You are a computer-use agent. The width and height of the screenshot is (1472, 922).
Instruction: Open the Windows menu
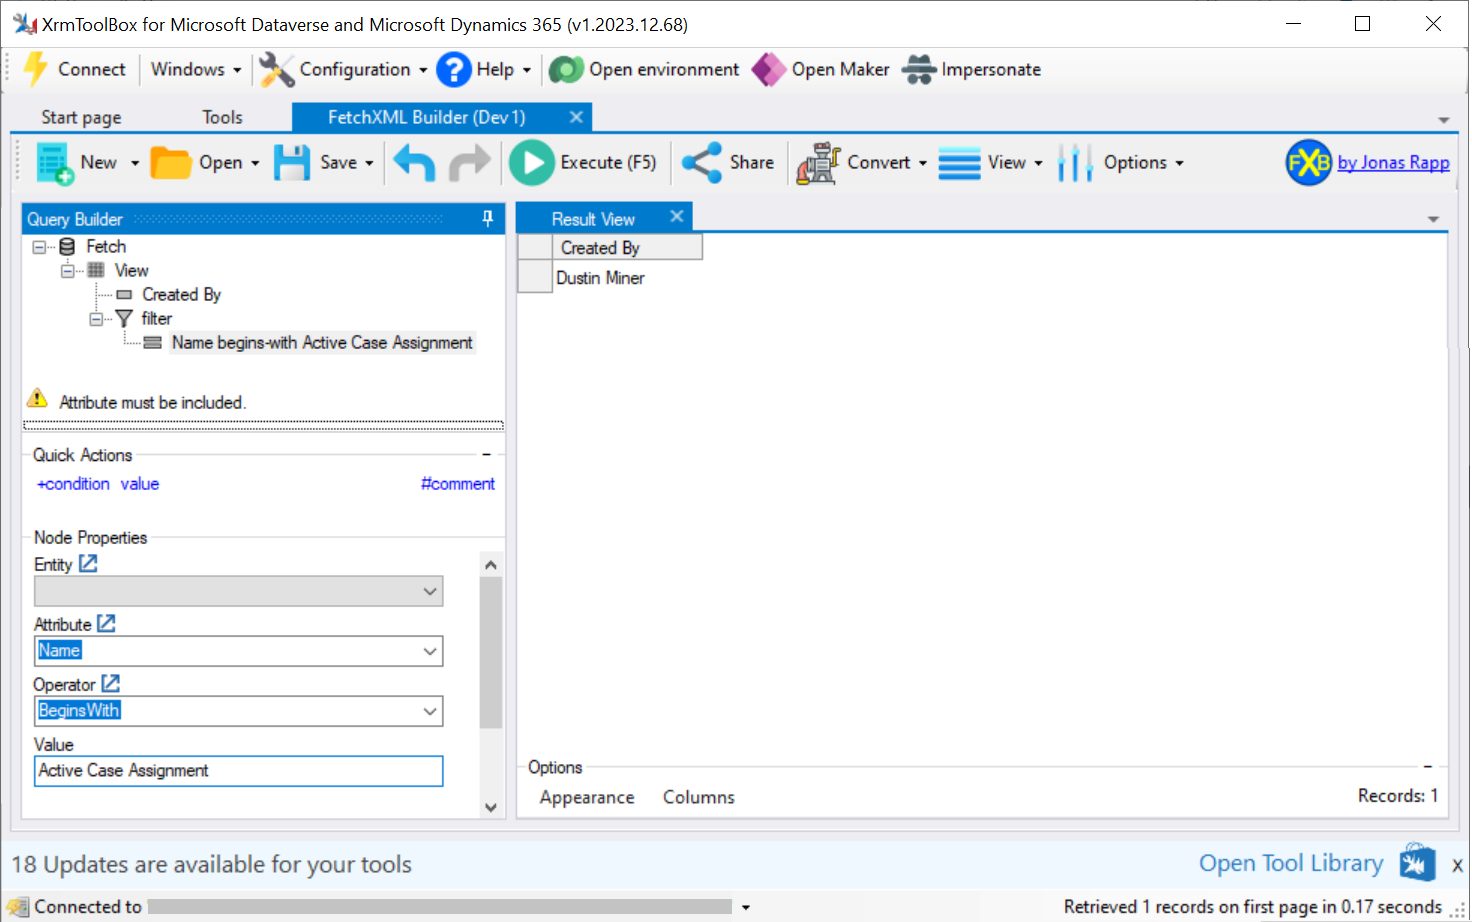195,70
